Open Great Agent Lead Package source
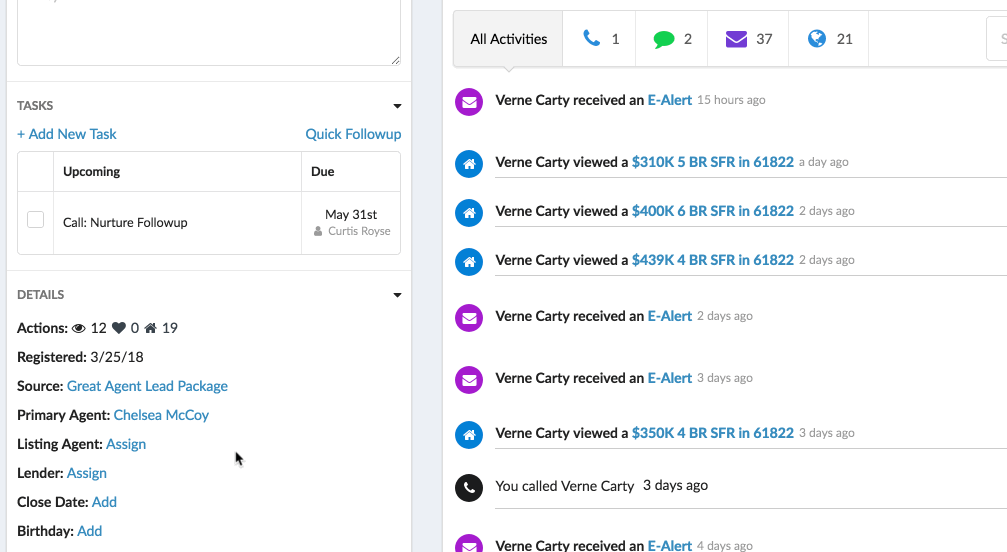The image size is (1007, 552). [147, 386]
